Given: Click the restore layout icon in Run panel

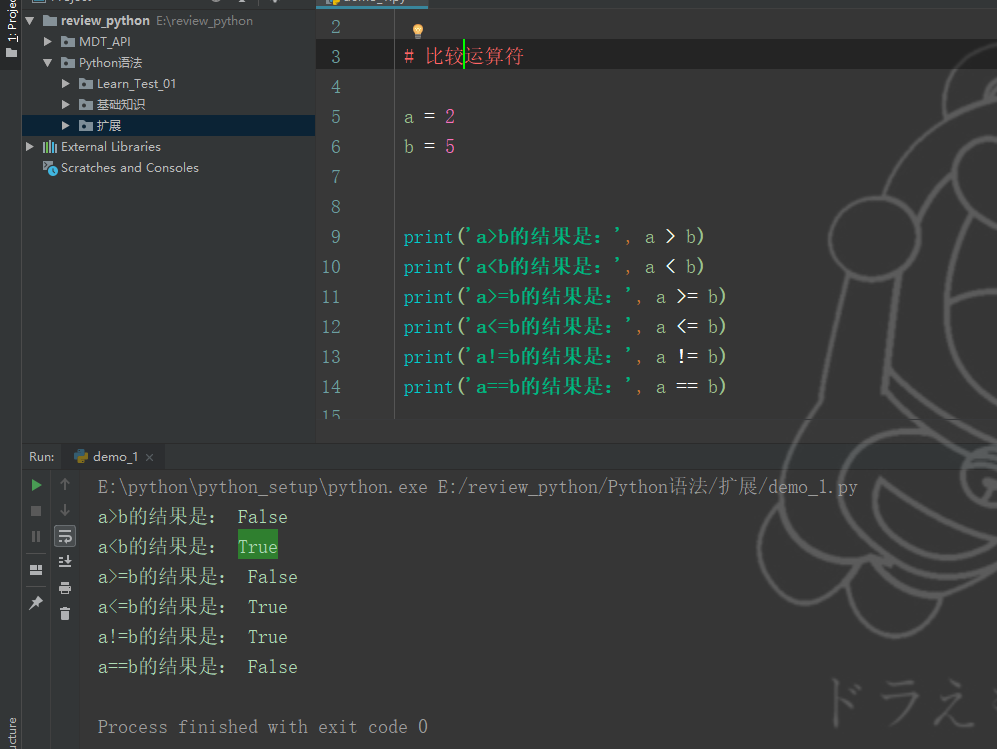Looking at the screenshot, I should coord(36,570).
